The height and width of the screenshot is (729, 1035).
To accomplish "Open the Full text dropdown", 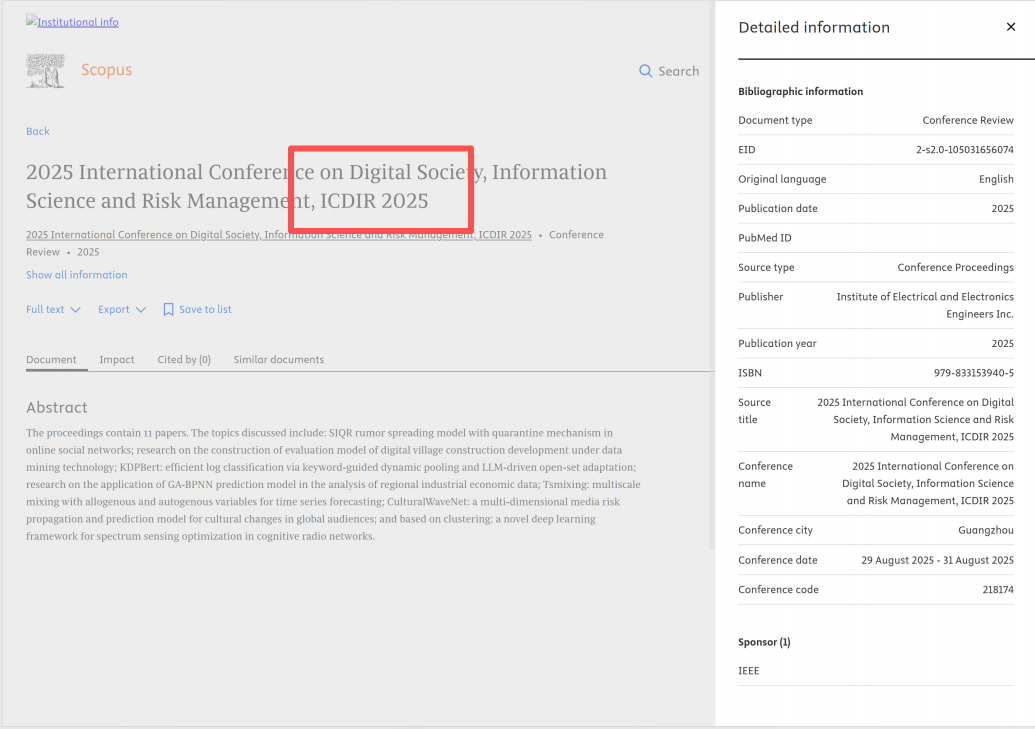I will (x=53, y=310).
